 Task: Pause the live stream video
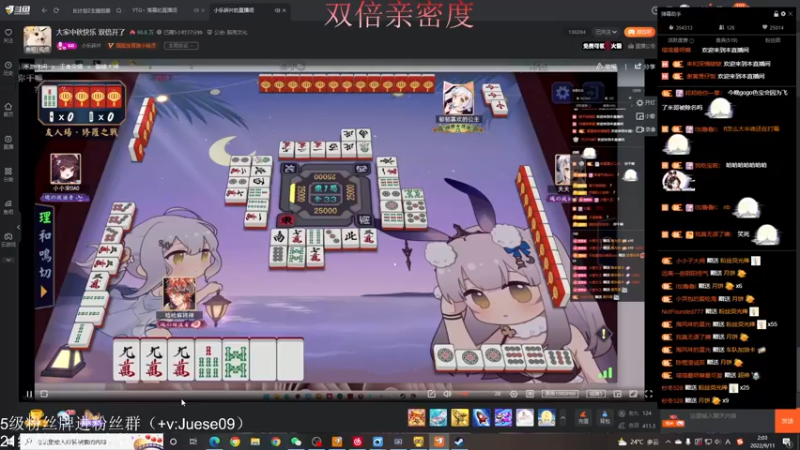pos(29,394)
